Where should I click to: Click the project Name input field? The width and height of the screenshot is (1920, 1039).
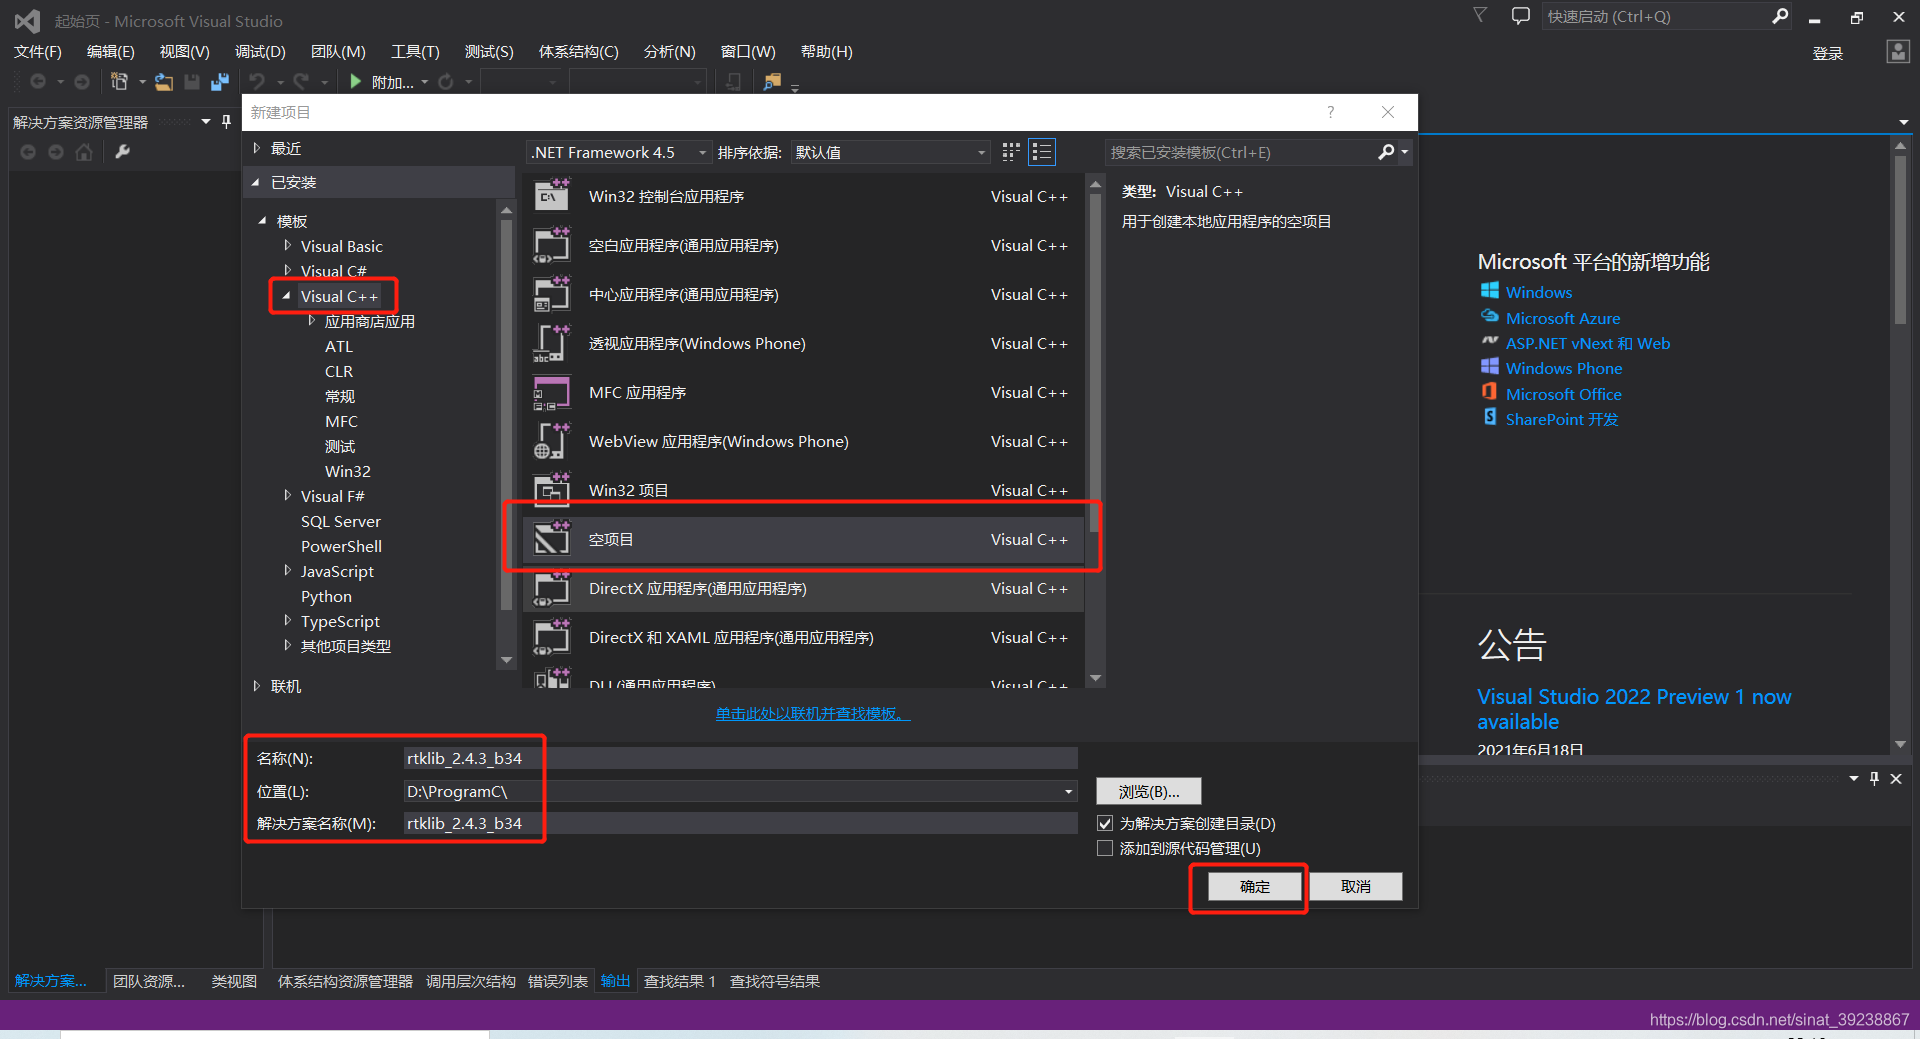(740, 758)
